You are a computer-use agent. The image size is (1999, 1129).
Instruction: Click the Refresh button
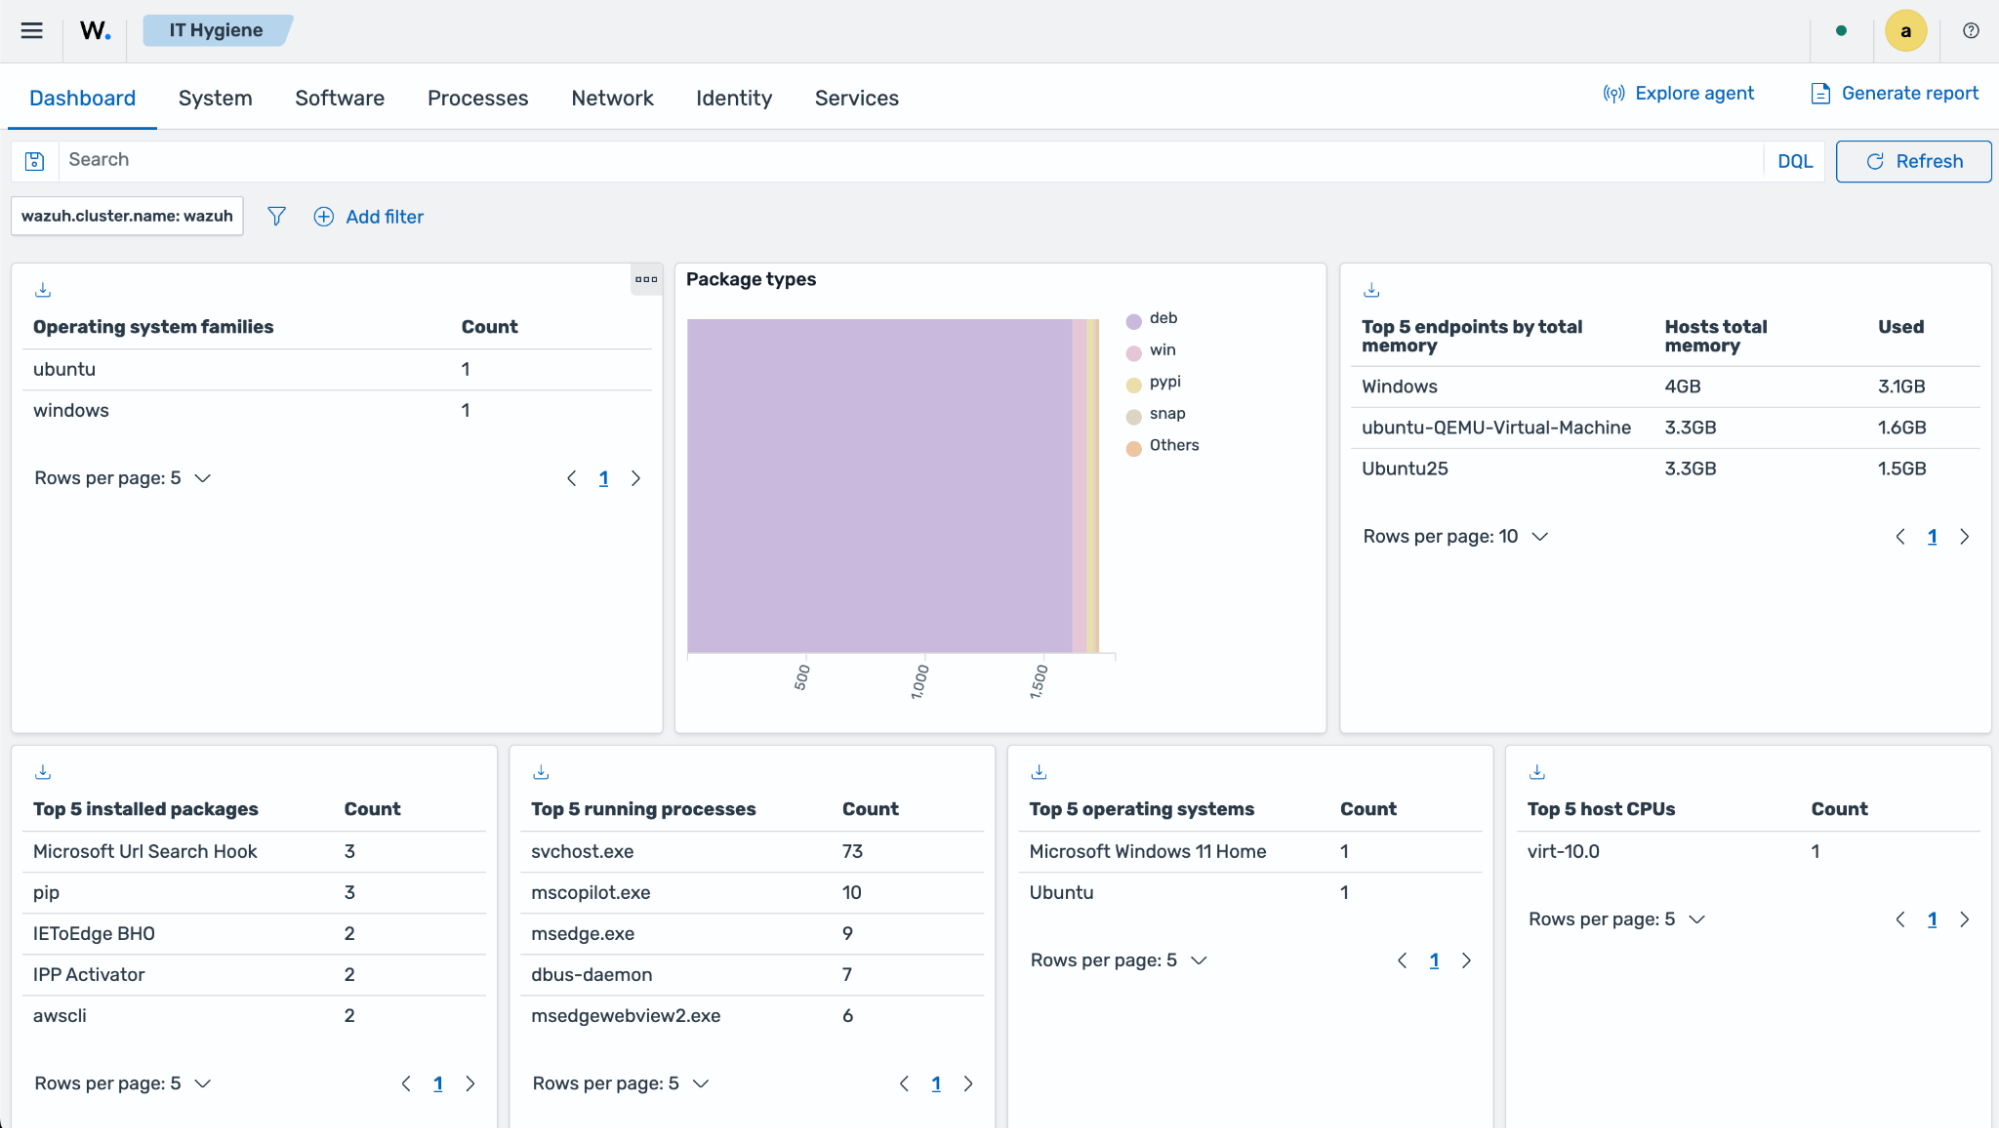(1913, 161)
